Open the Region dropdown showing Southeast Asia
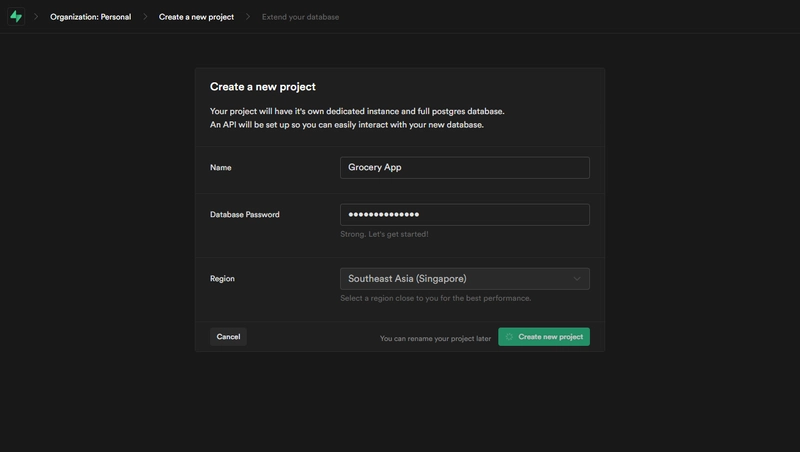This screenshot has height=452, width=800. 465,279
